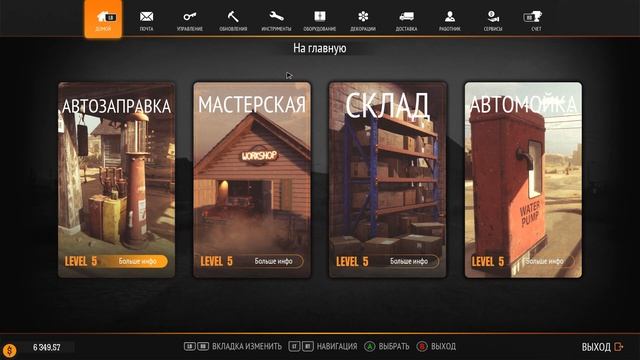
Task: Click the НАВИГАЦИЯ hint text
Action: [337, 347]
